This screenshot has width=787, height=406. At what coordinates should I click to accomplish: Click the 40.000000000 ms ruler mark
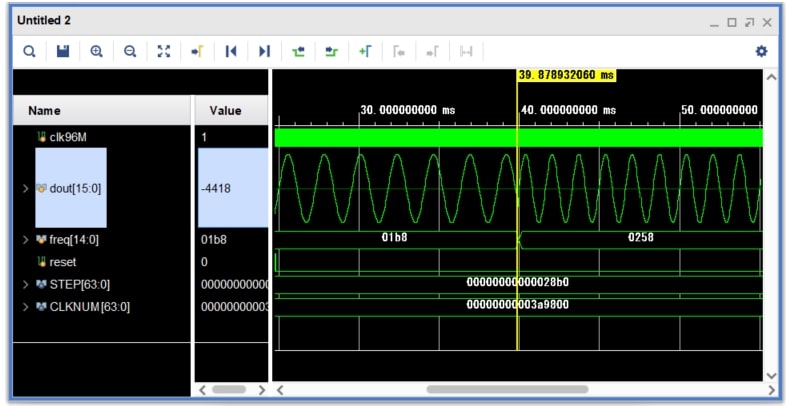point(569,110)
